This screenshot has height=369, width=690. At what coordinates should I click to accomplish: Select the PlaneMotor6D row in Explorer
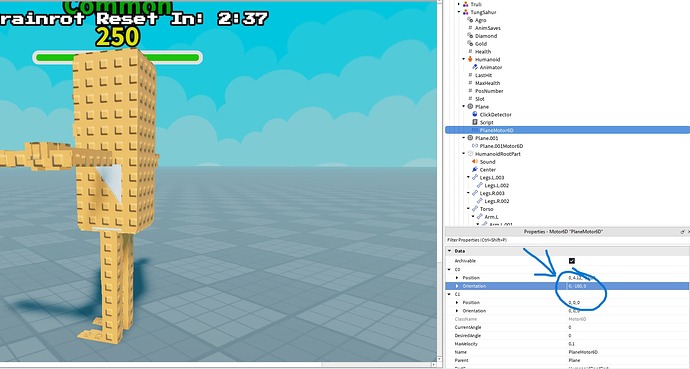567,130
